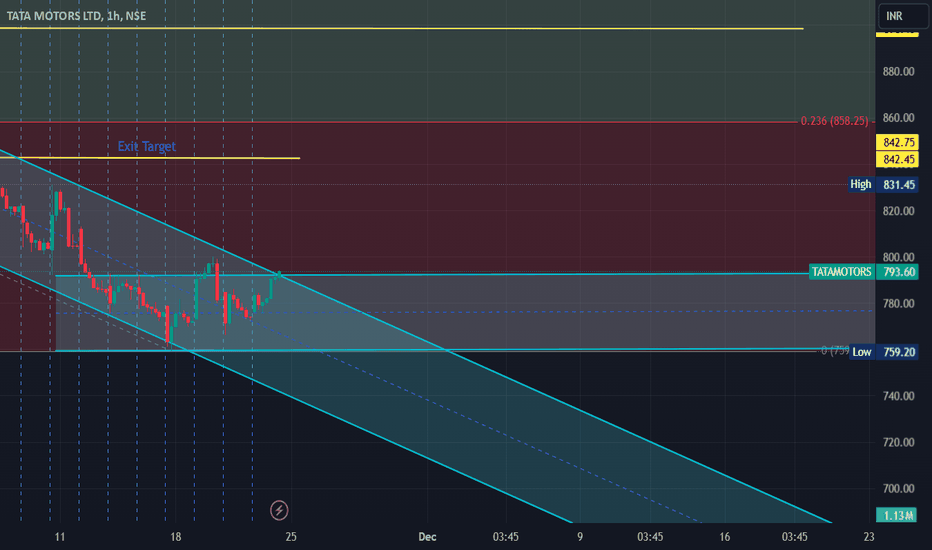
Task: Click the TATAMOTORS price tag
Action: coord(842,272)
